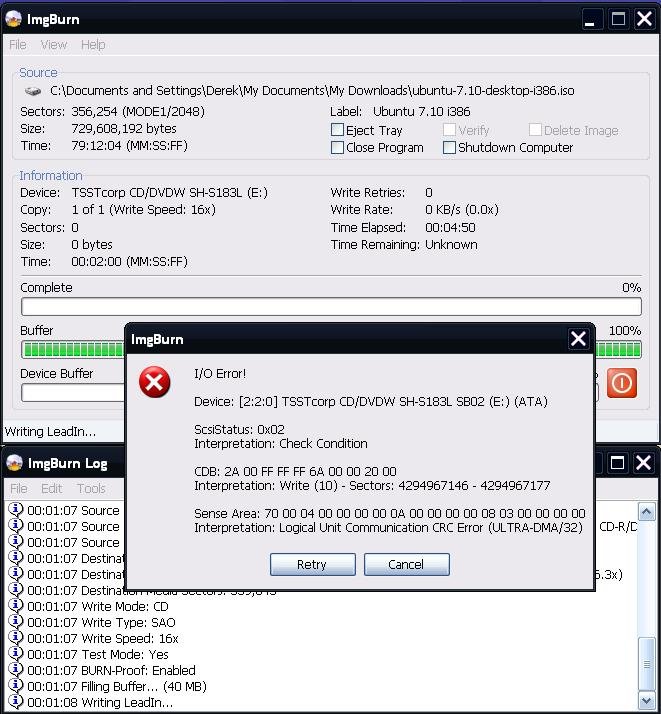The height and width of the screenshot is (714, 661).
Task: Enable the Eject Tray checkbox
Action: click(337, 130)
